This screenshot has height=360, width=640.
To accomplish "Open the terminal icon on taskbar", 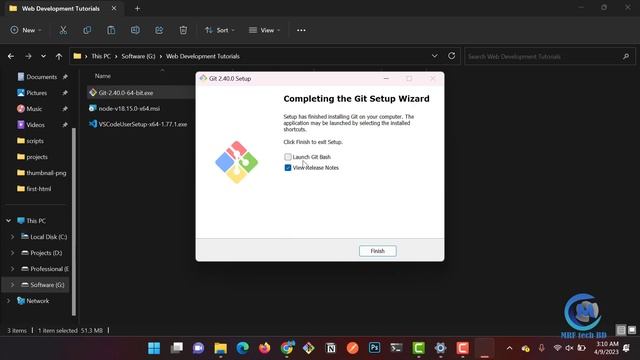I will click(396, 348).
